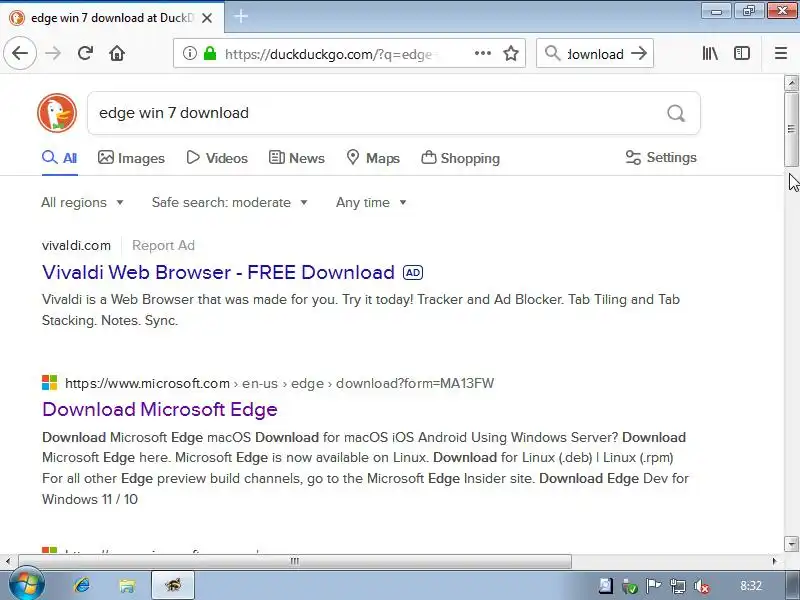Click the vertical scrollbar up arrow
Image resolution: width=800 pixels, height=600 pixels.
[791, 83]
